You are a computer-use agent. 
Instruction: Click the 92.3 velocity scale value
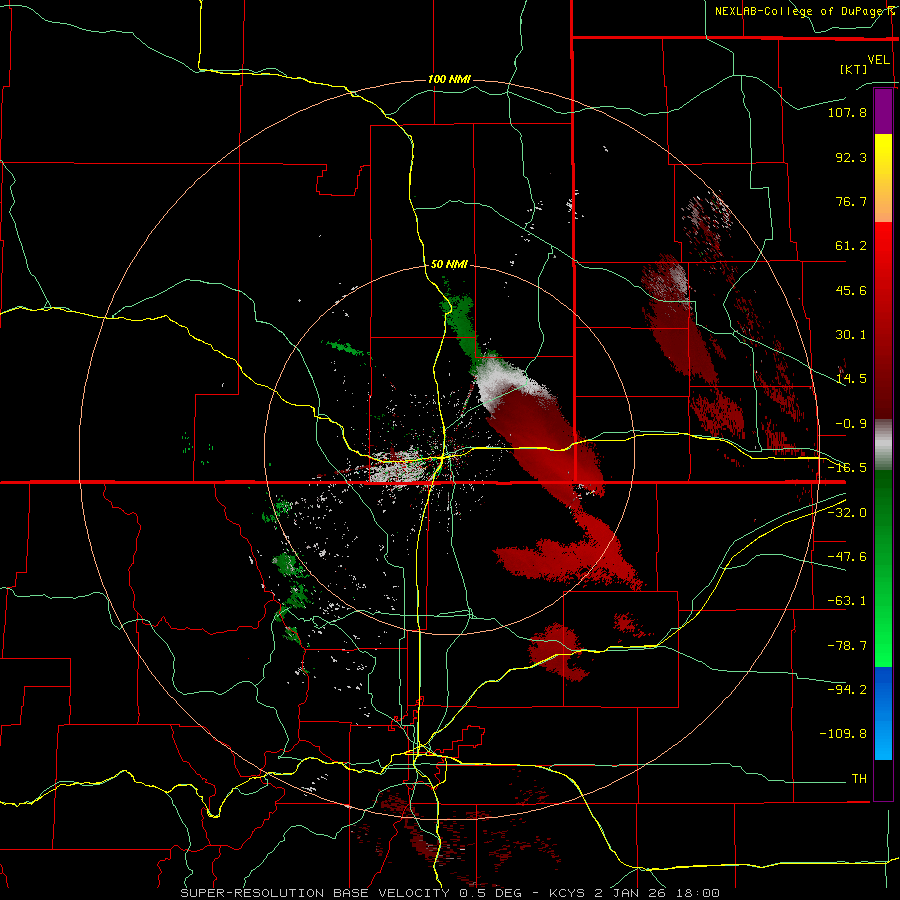point(851,157)
